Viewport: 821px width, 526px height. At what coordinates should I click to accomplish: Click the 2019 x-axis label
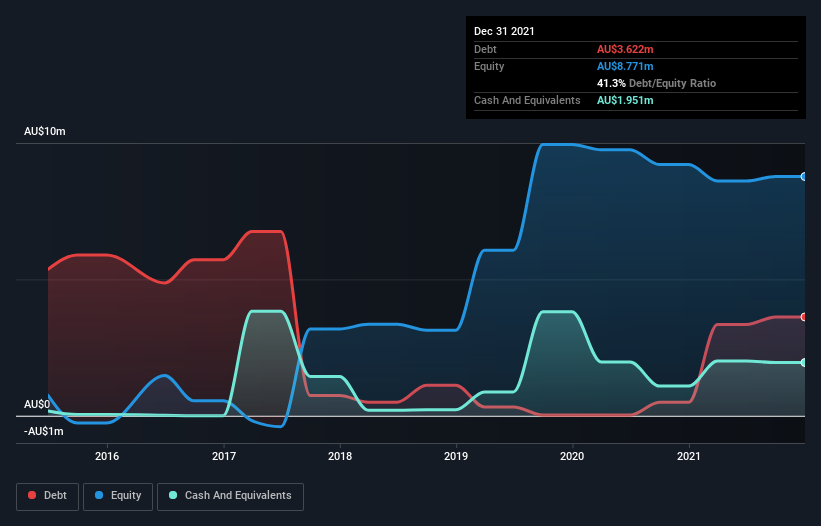(x=456, y=456)
